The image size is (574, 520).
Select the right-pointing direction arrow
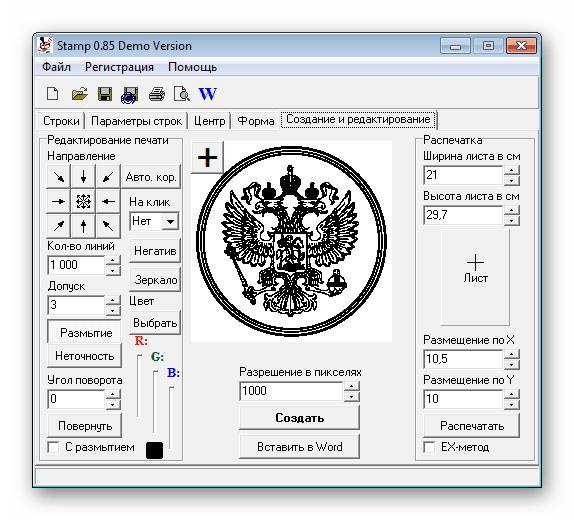click(x=59, y=201)
